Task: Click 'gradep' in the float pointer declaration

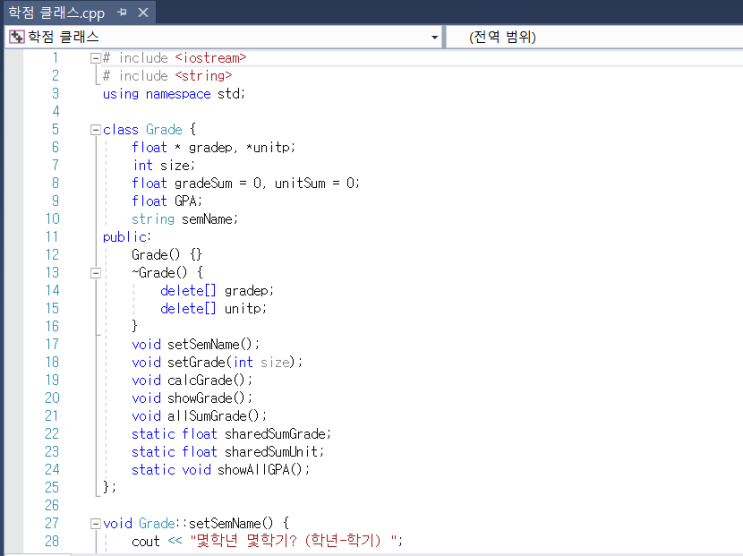Action: coord(210,148)
